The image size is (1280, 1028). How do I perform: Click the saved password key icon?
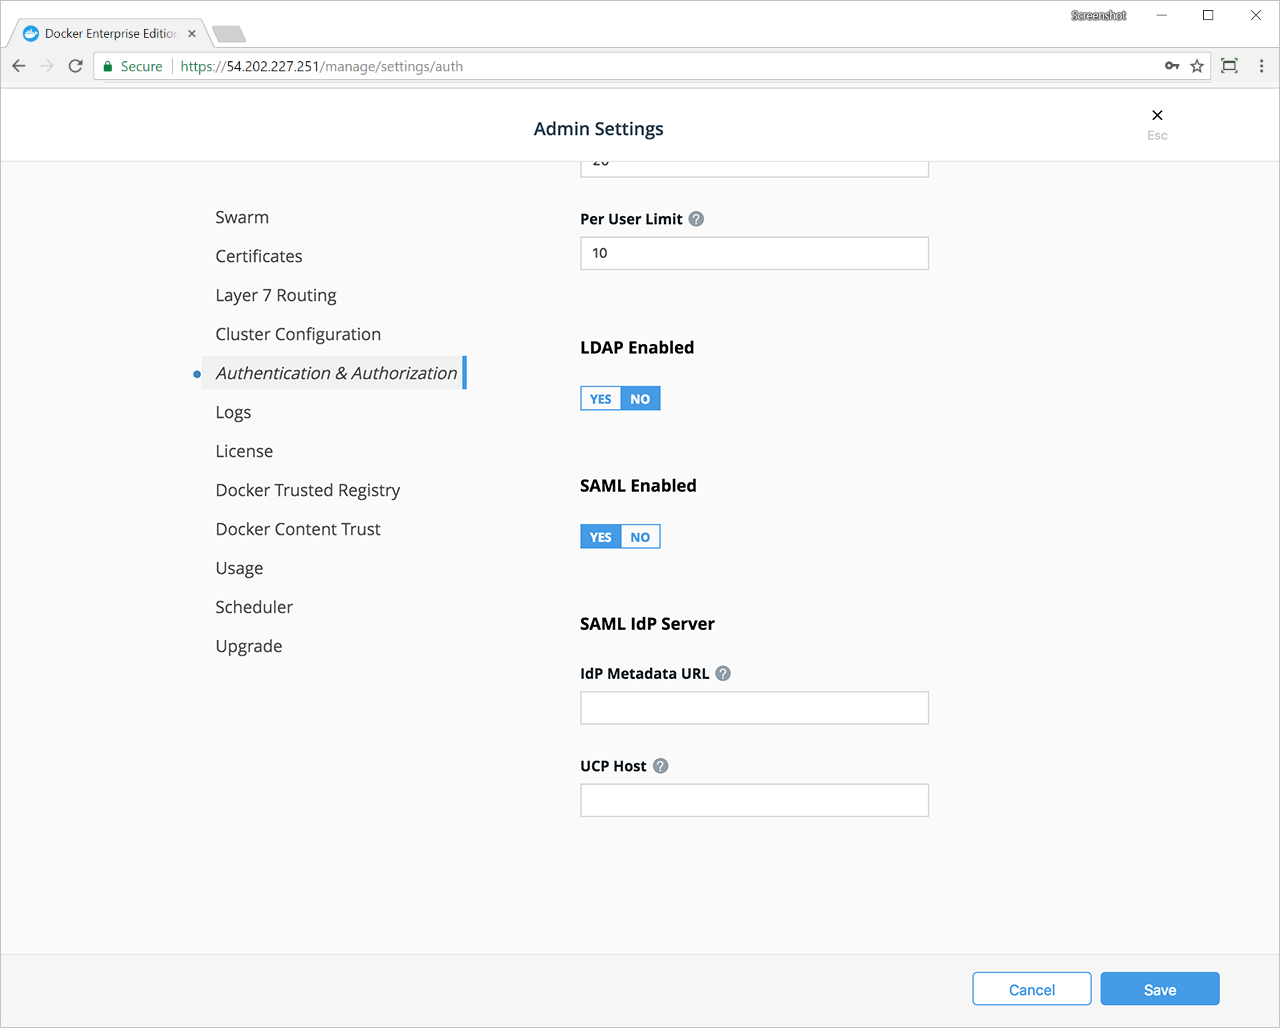pos(1172,66)
